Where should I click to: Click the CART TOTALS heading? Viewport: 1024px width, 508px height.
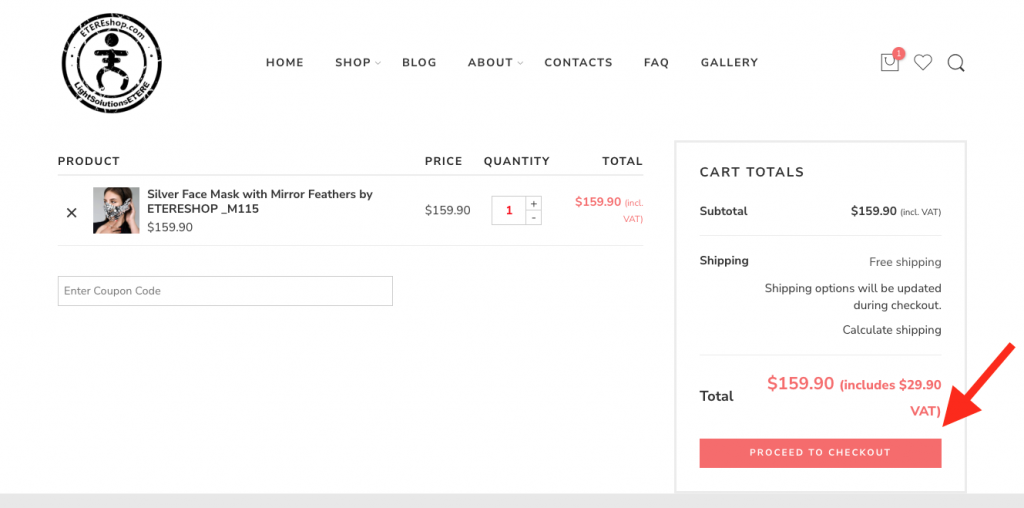(752, 172)
